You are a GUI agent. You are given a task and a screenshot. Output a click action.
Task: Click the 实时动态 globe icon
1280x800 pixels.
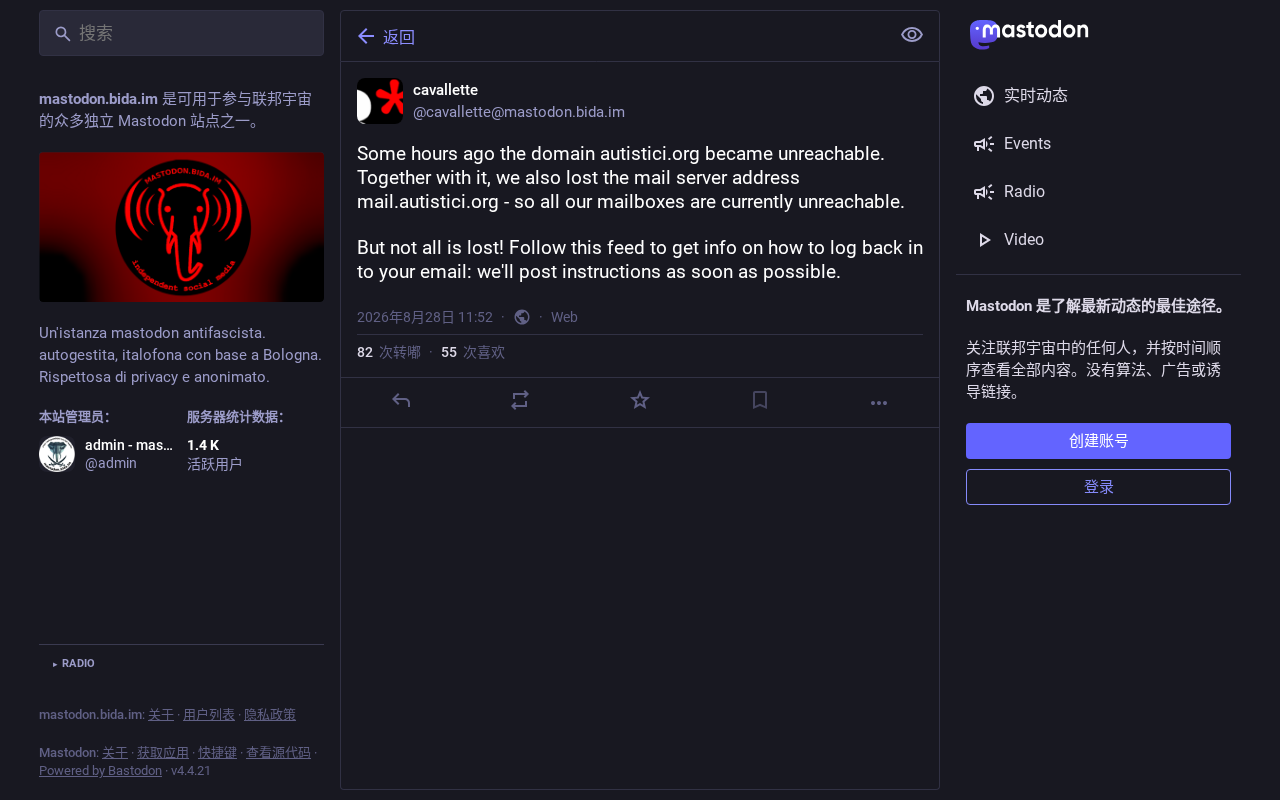984,96
